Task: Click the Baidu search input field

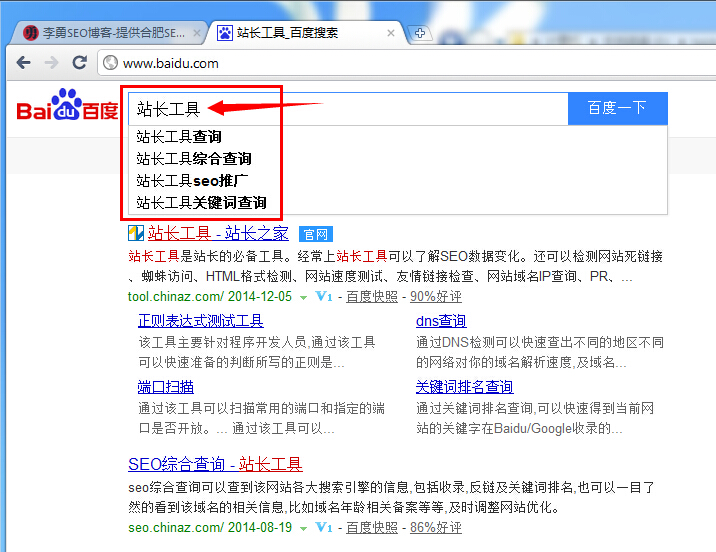Action: click(x=348, y=109)
